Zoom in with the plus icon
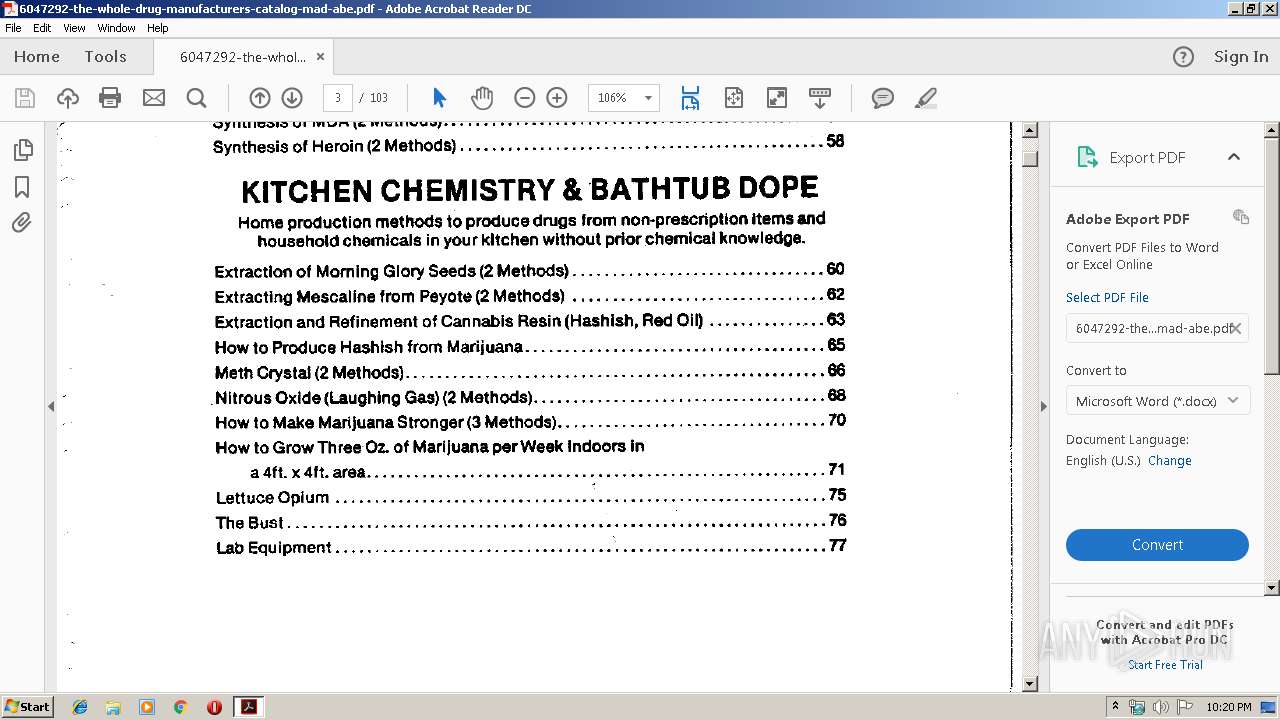This screenshot has height=720, width=1280. [557, 98]
